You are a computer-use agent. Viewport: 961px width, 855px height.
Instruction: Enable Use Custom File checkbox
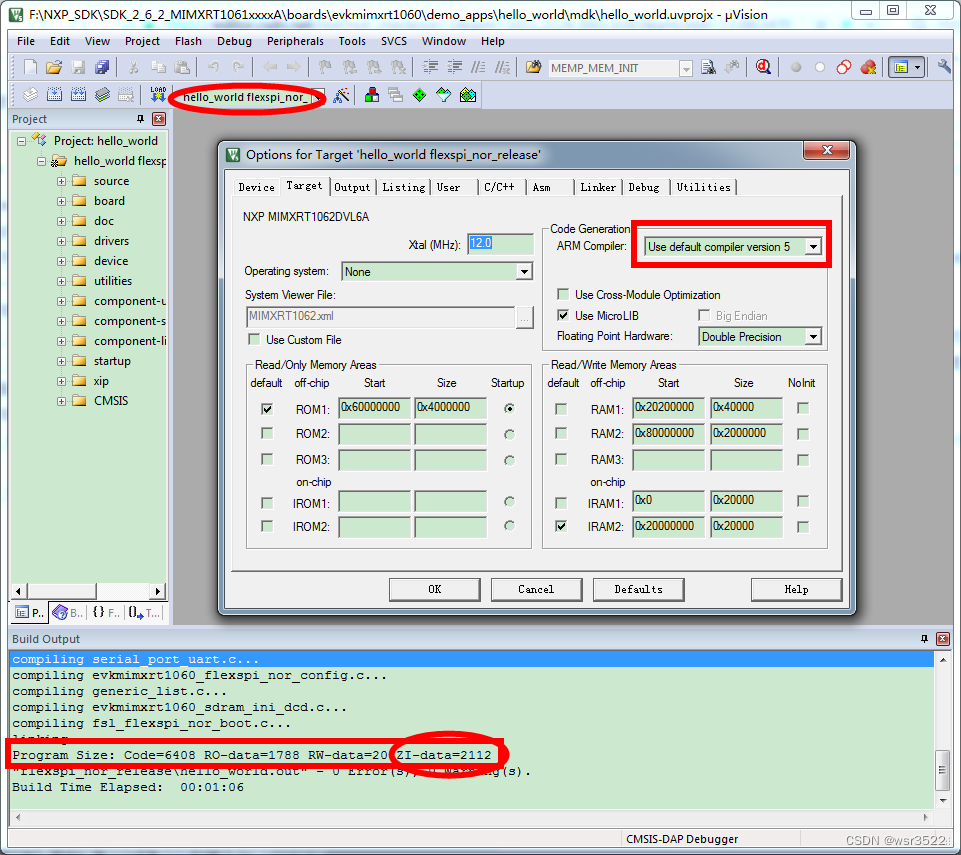click(x=254, y=339)
